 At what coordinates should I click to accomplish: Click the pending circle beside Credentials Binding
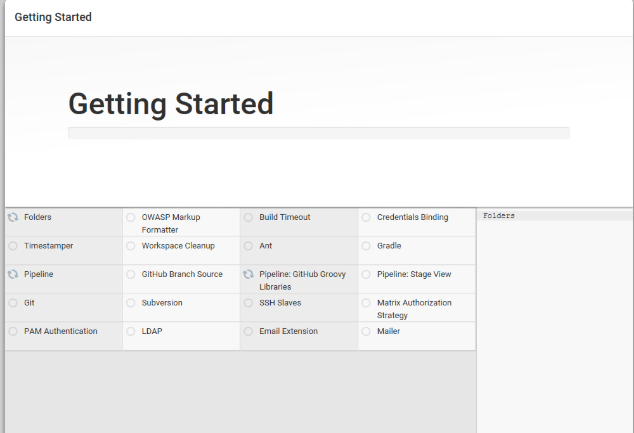tap(366, 218)
